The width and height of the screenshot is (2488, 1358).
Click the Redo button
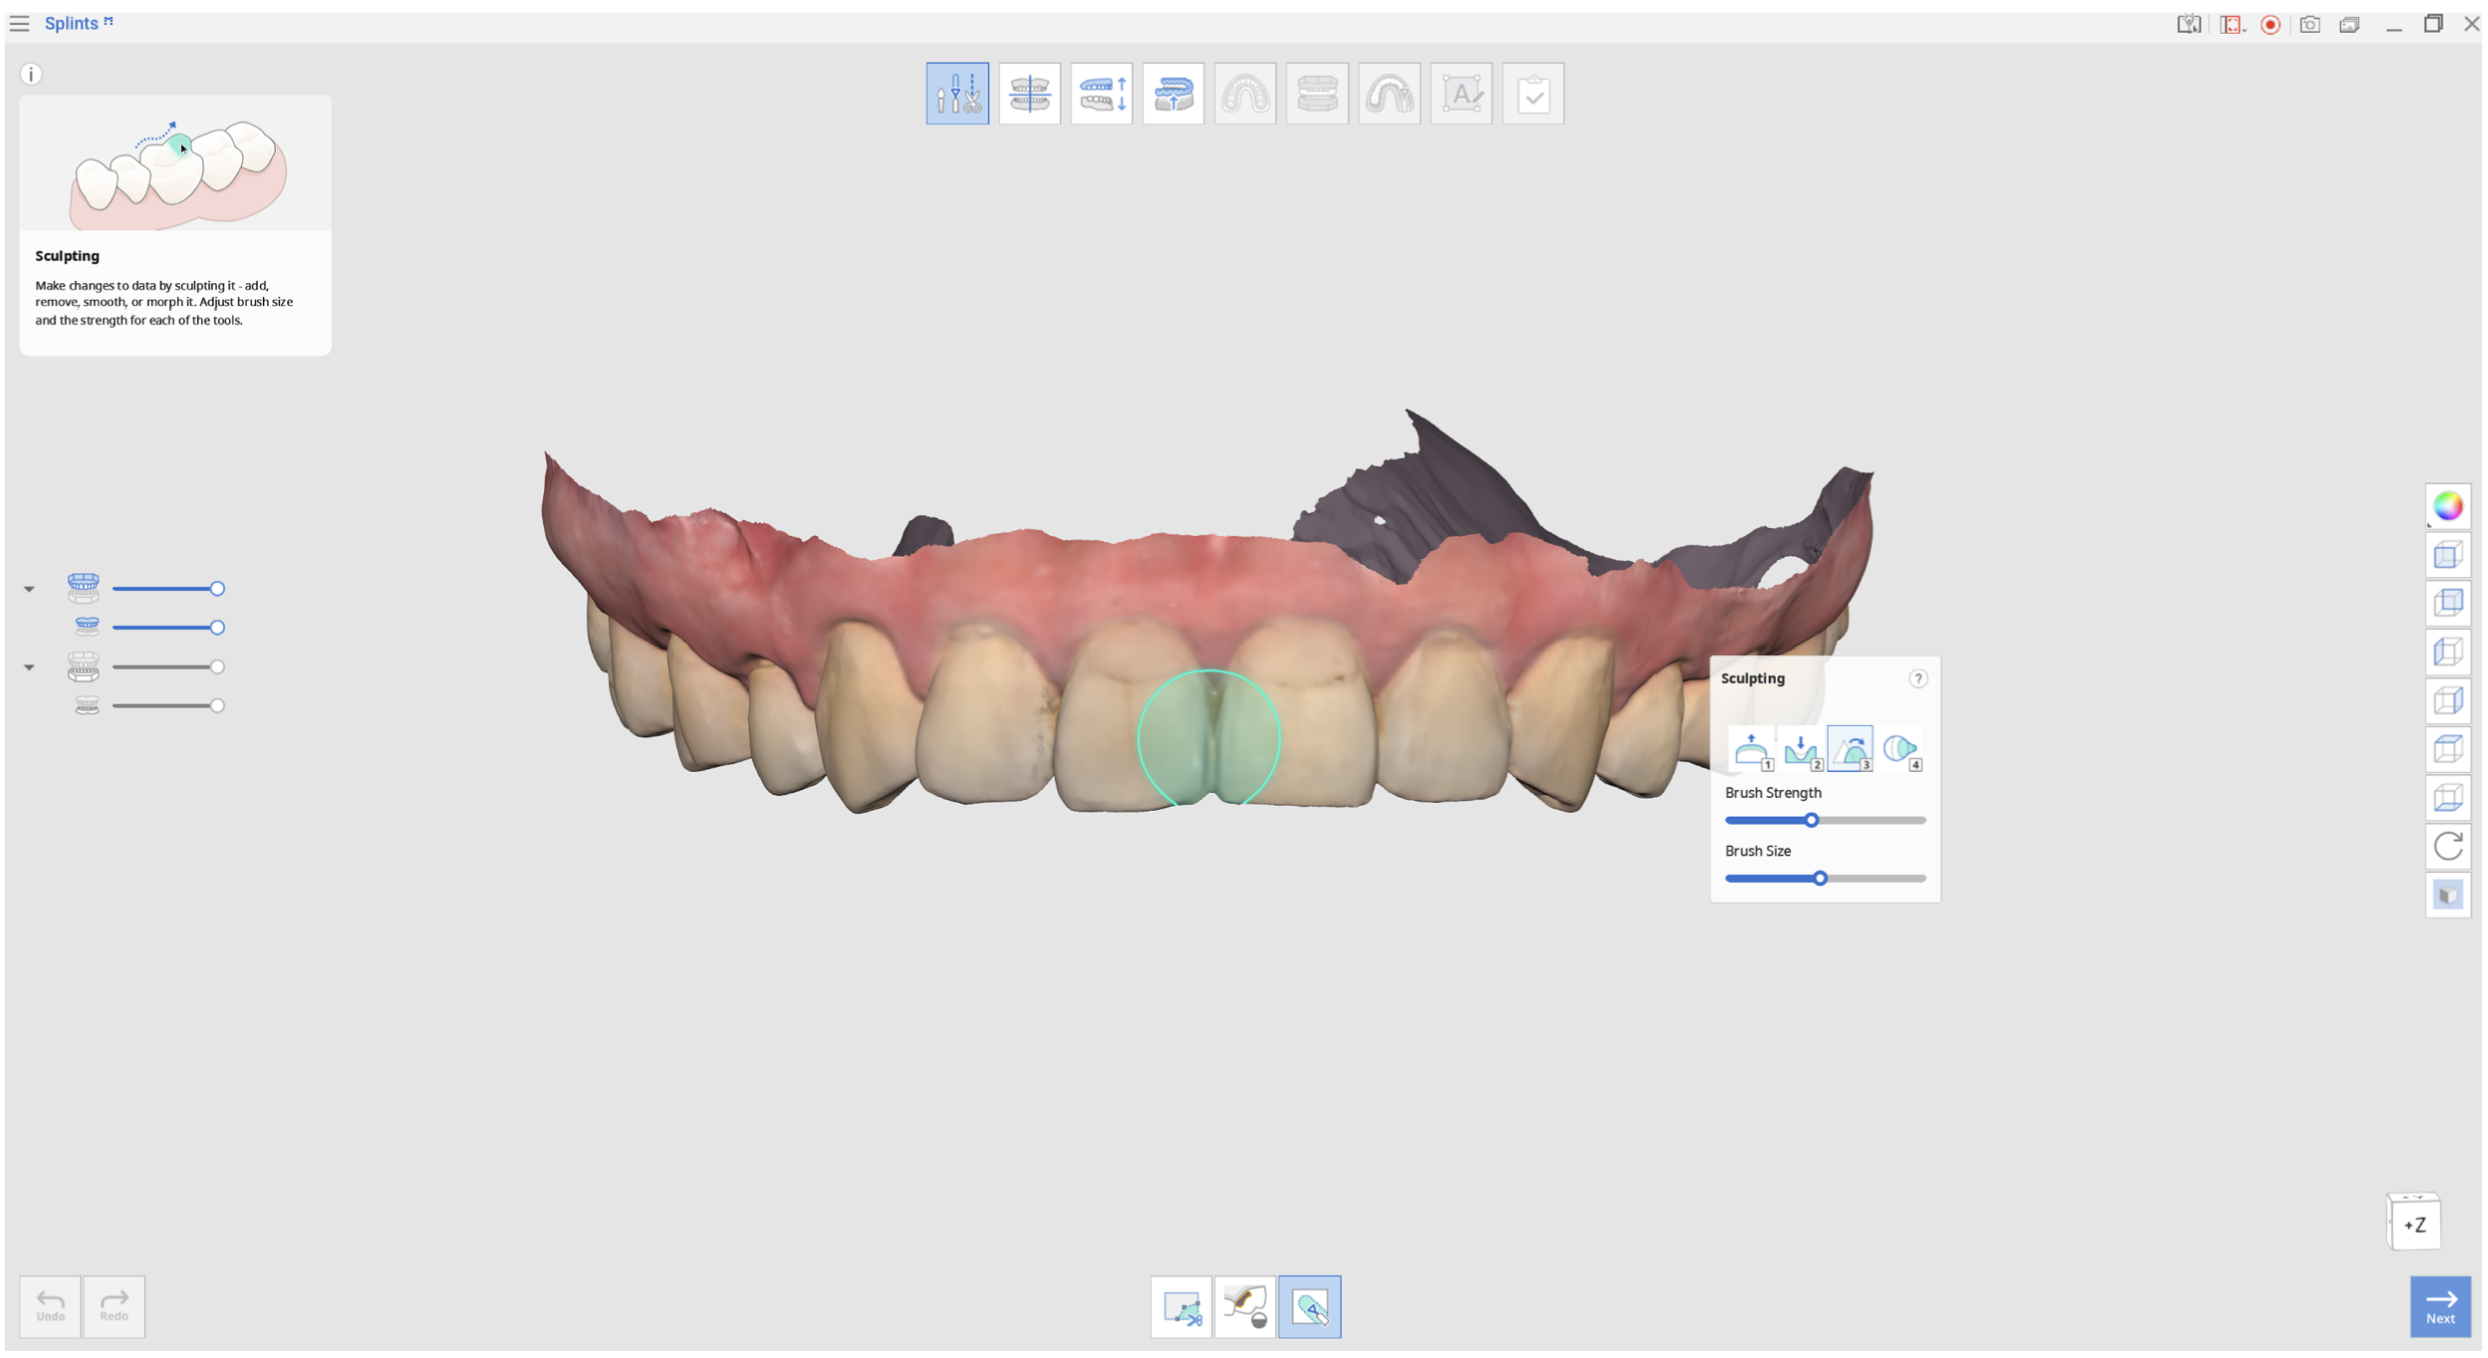coord(114,1306)
